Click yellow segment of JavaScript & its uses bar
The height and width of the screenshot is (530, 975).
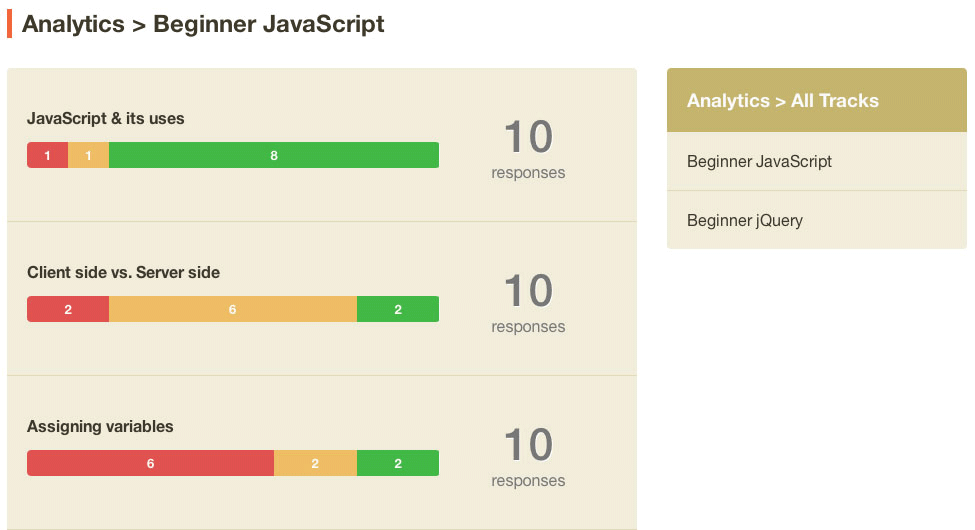(88, 155)
